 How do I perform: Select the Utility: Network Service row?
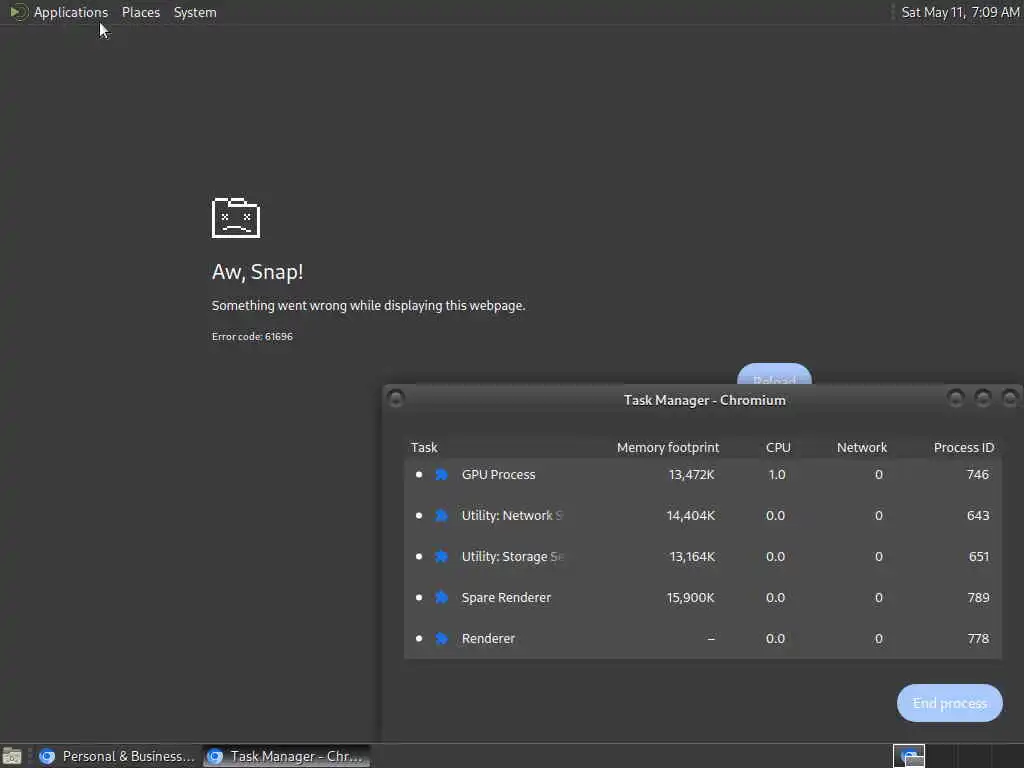coord(703,516)
